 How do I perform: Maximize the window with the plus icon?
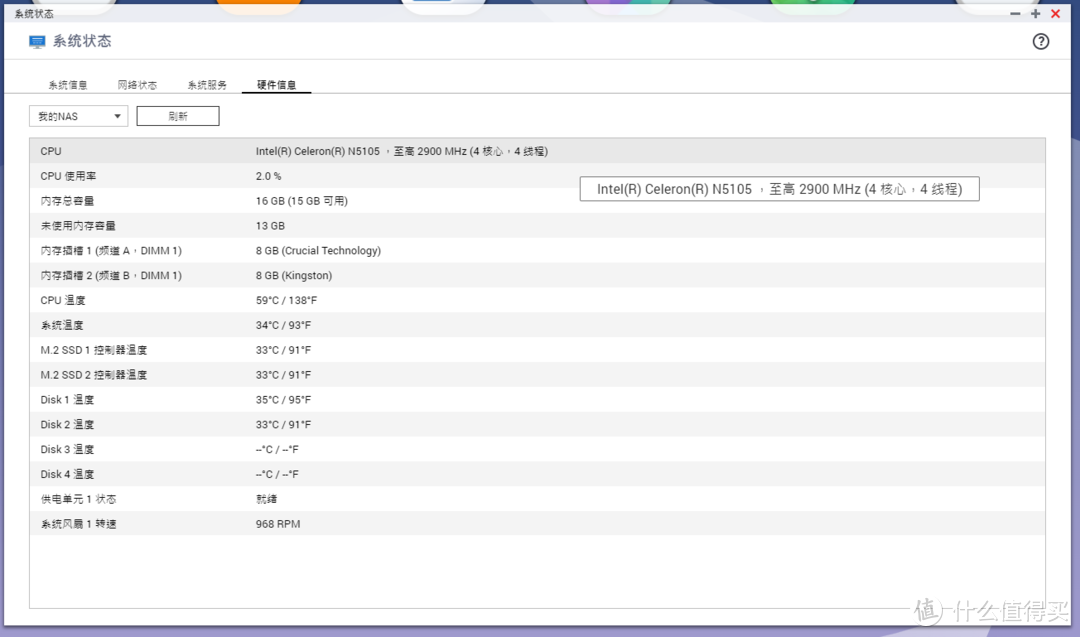pyautogui.click(x=1035, y=14)
